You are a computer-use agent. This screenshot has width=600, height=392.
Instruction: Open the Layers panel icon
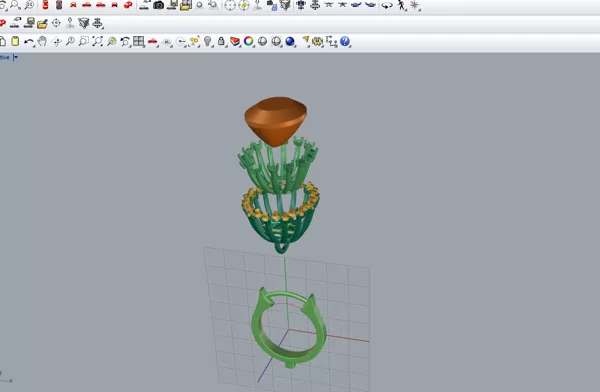pos(235,41)
